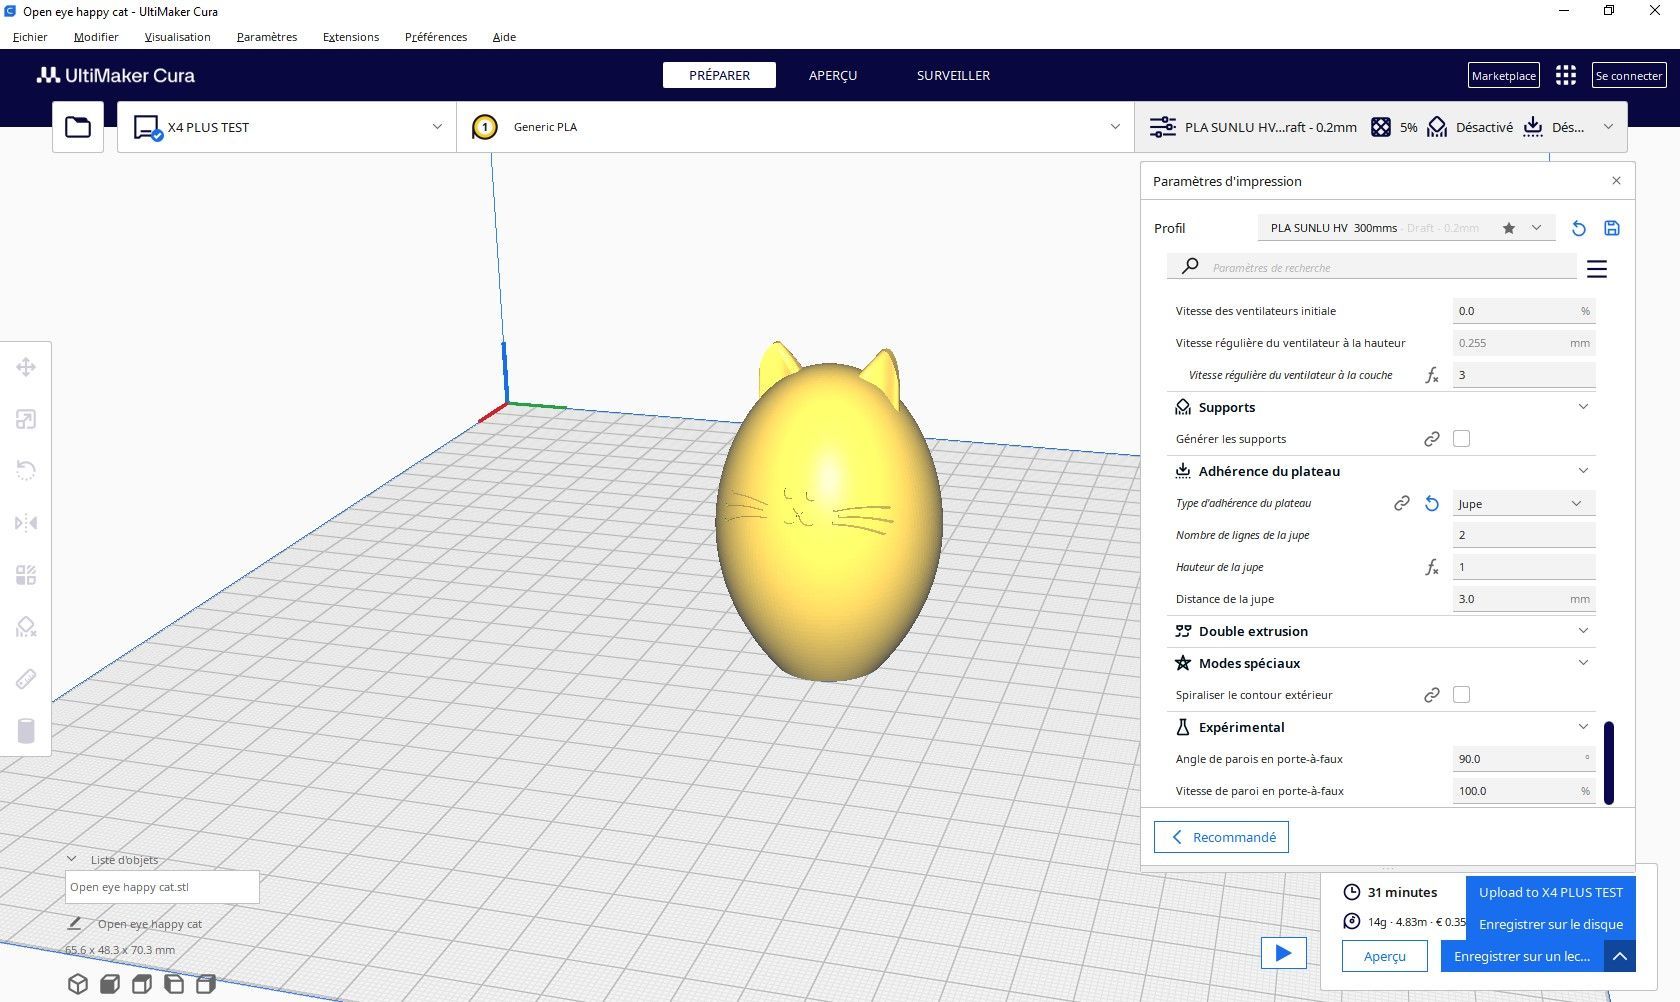Viewport: 1680px width, 1002px height.
Task: Switch to the 3D perspective view cube icon
Action: (x=78, y=984)
